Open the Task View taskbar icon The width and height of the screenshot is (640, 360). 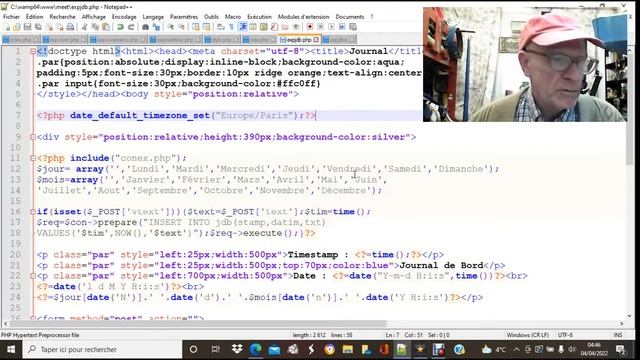(215, 350)
